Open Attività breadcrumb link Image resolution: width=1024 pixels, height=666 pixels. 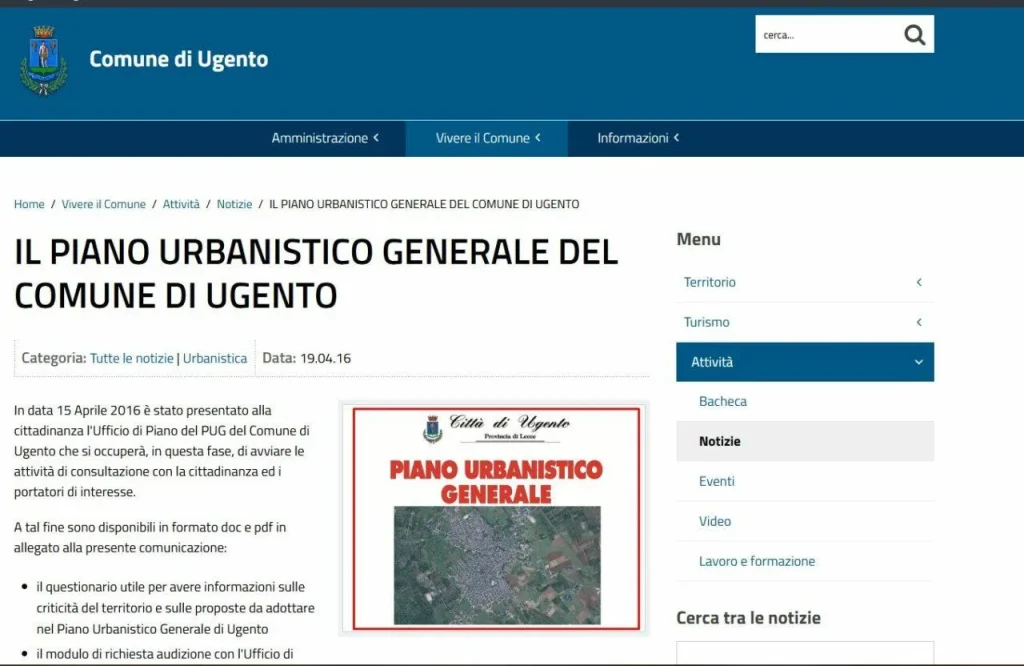(181, 204)
